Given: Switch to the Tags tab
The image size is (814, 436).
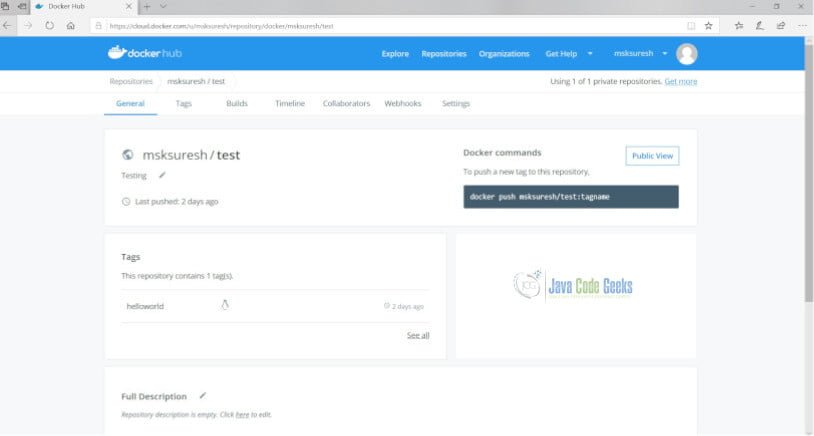Looking at the screenshot, I should 183,103.
